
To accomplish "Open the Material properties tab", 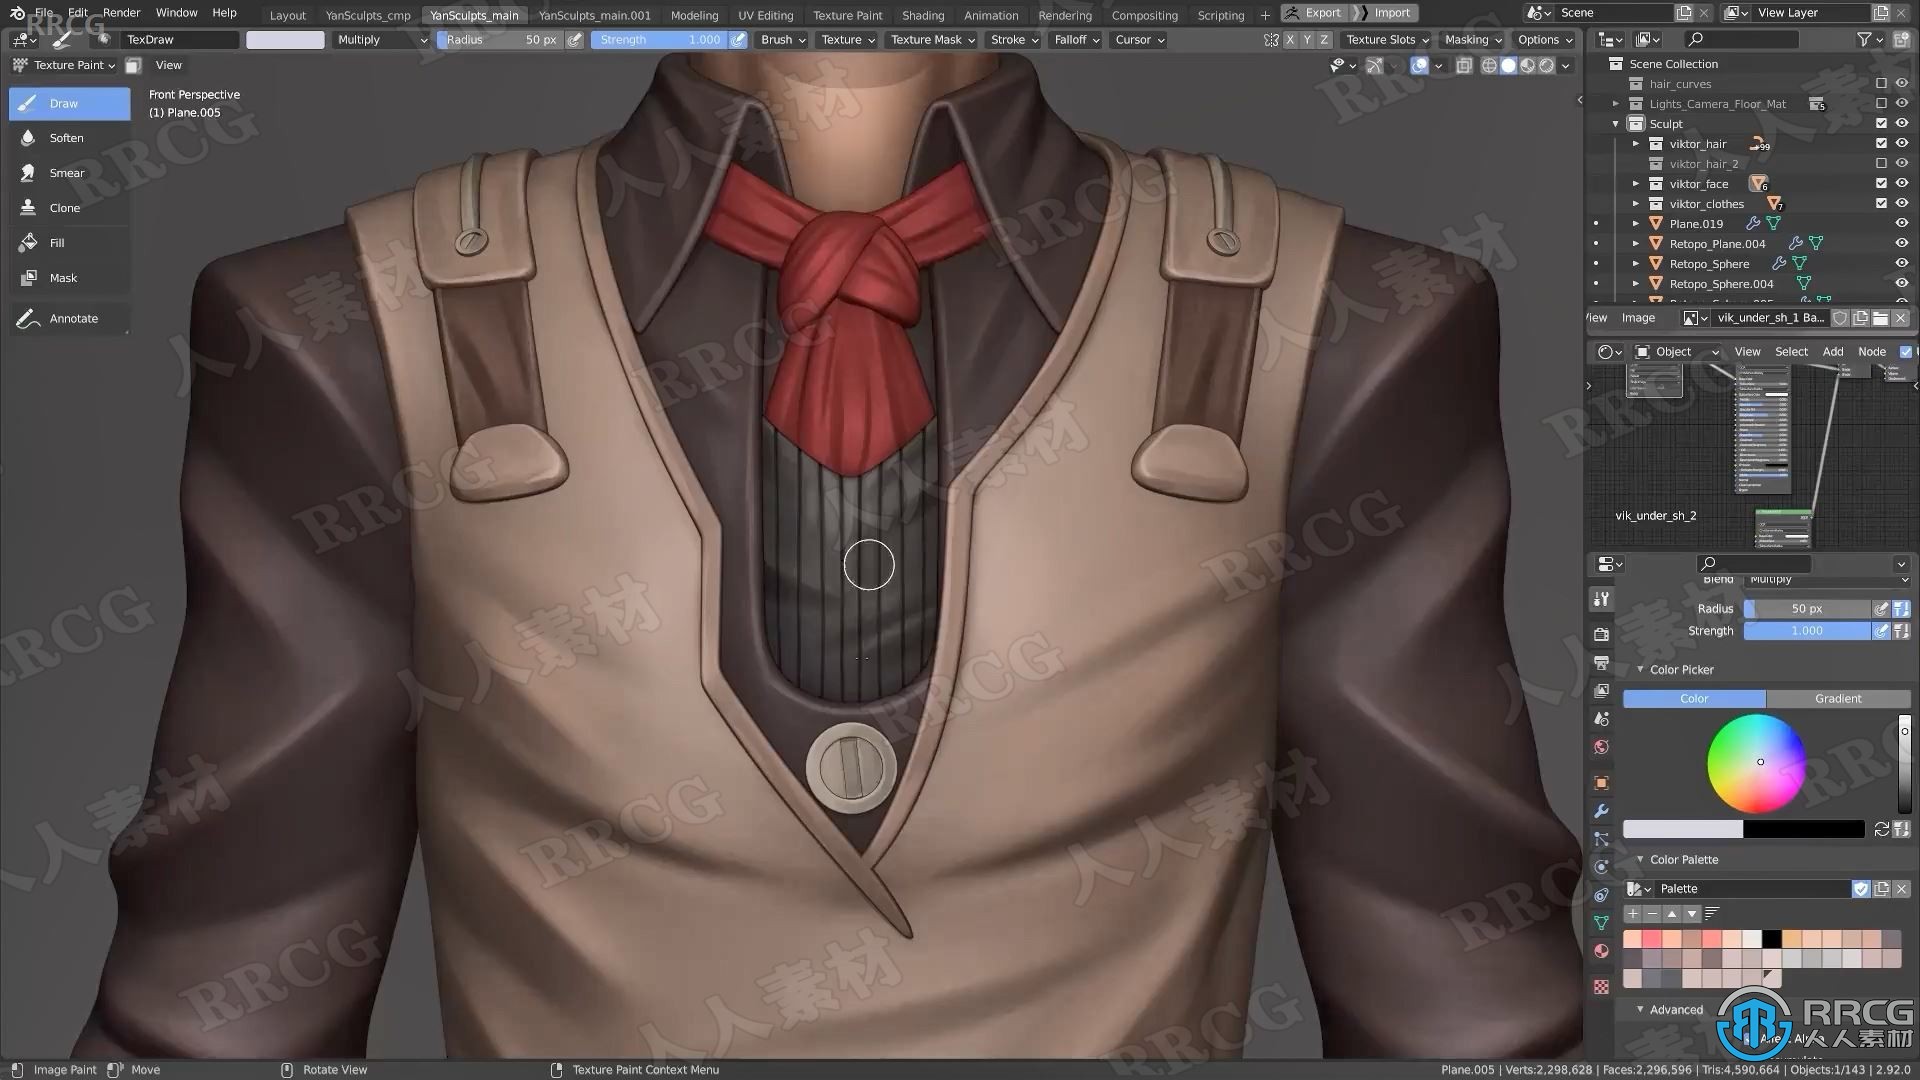I will pyautogui.click(x=1601, y=951).
